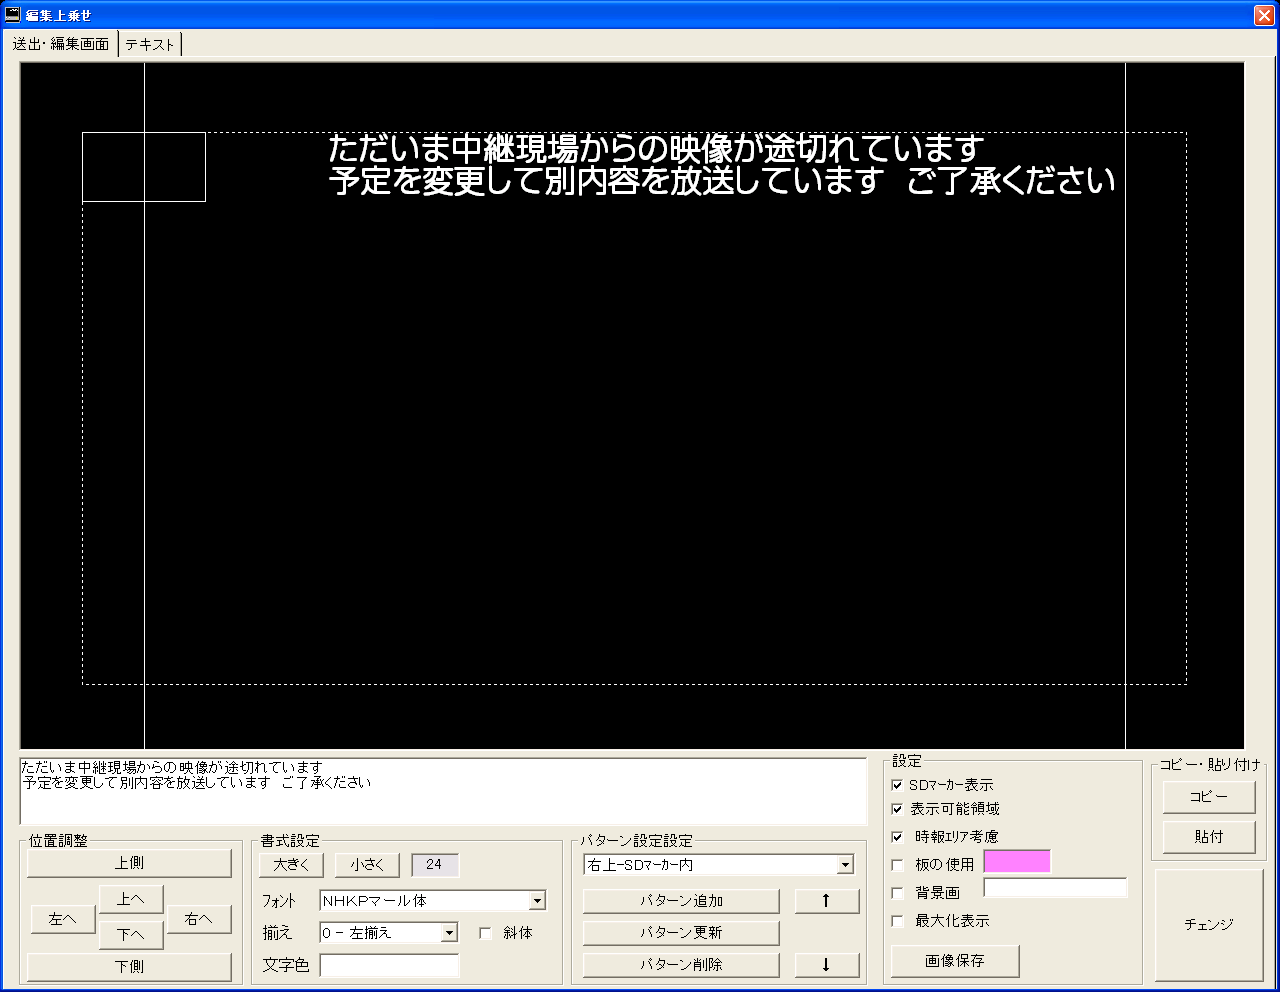1280x992 pixels.
Task: Close the 編集上乗せ window
Action: 1263,15
